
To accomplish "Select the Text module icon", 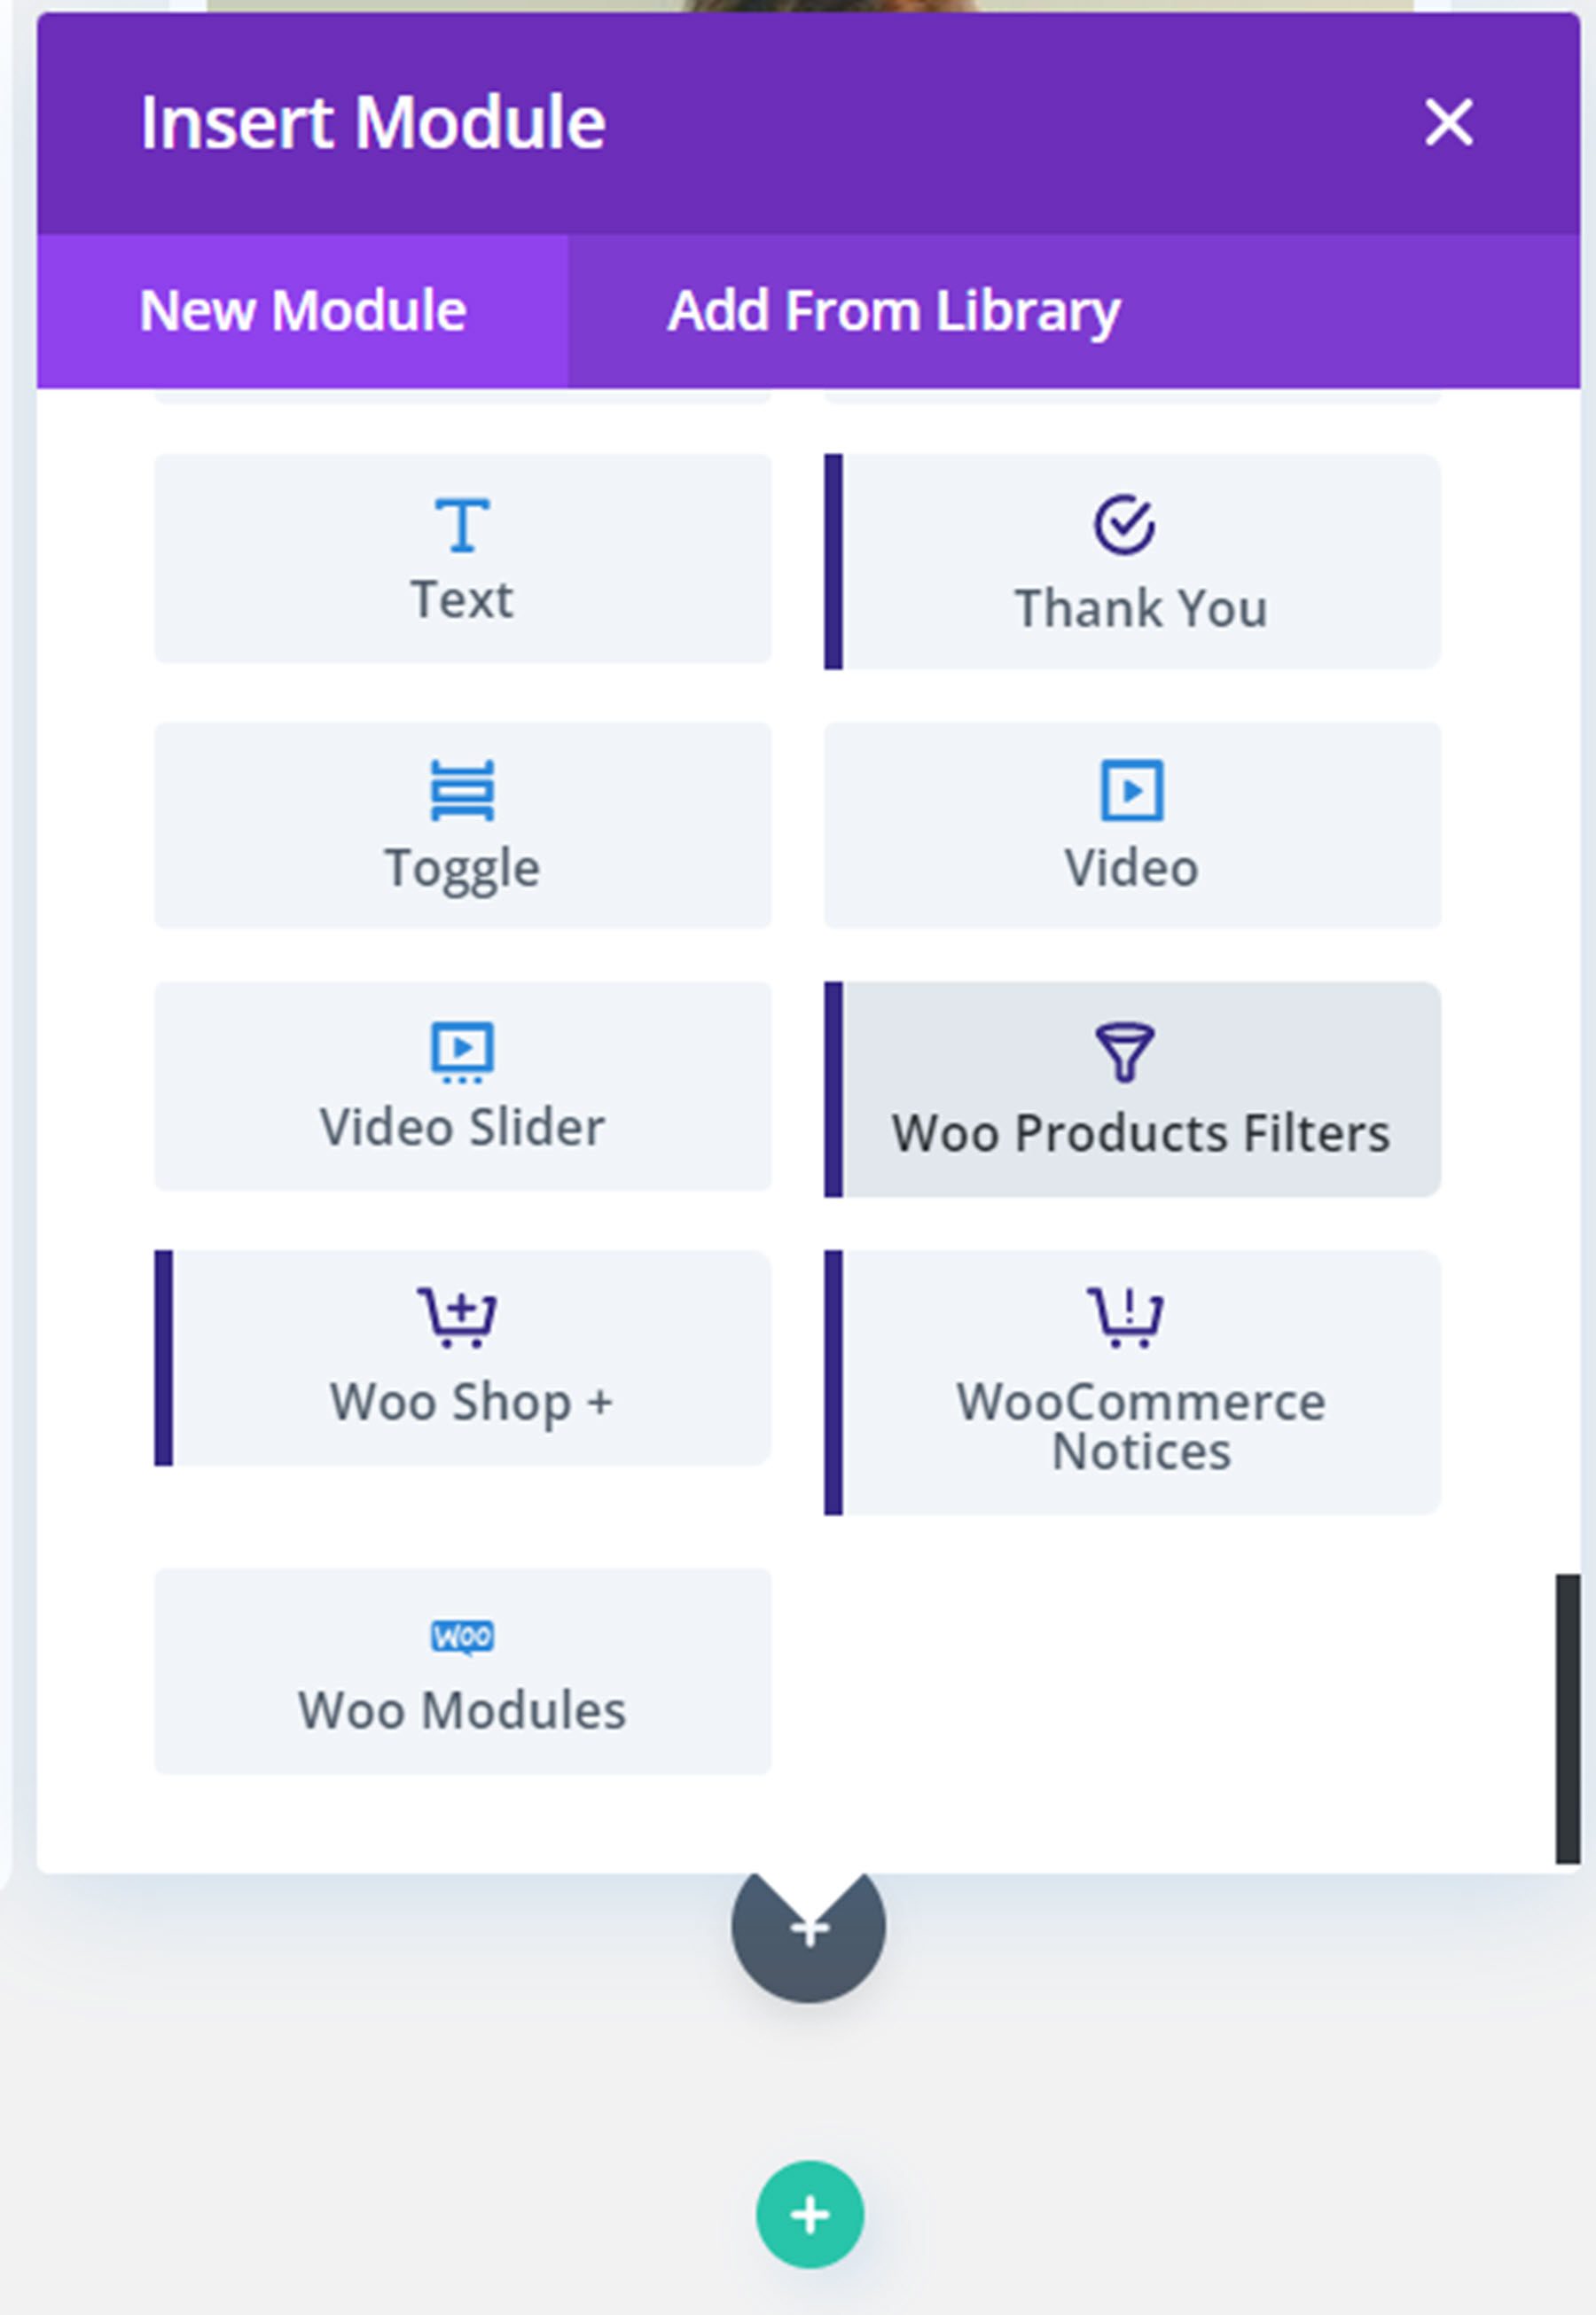I will click(x=462, y=525).
